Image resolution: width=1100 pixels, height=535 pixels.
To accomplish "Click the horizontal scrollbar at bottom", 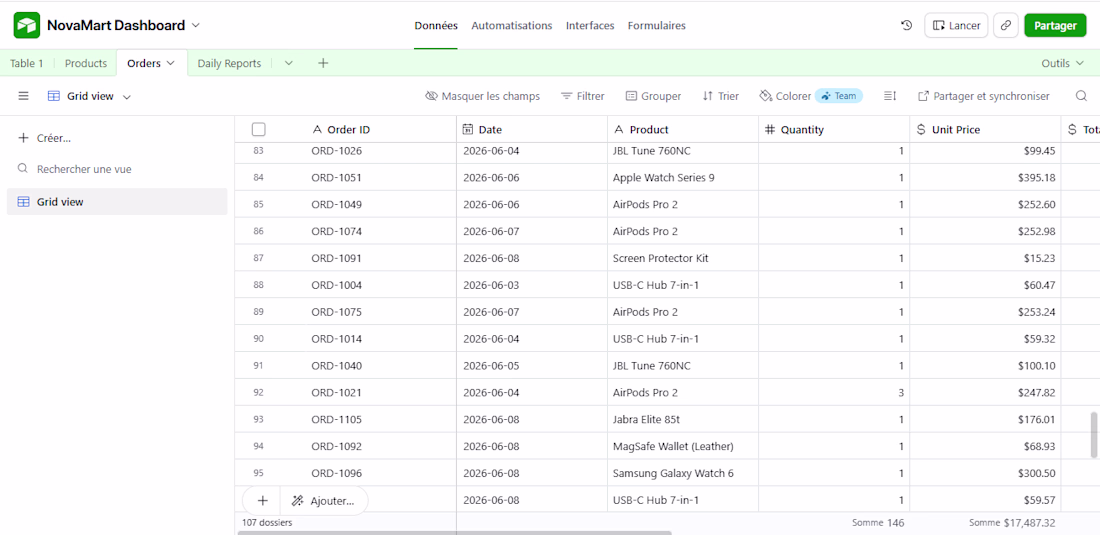I will [455, 533].
